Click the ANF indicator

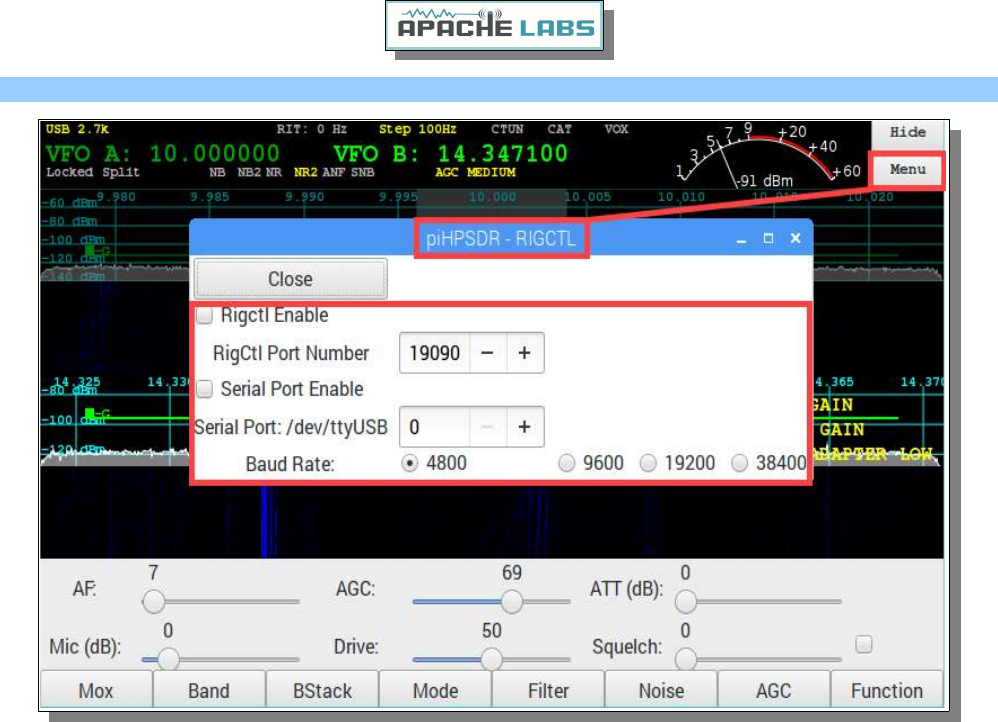334,173
